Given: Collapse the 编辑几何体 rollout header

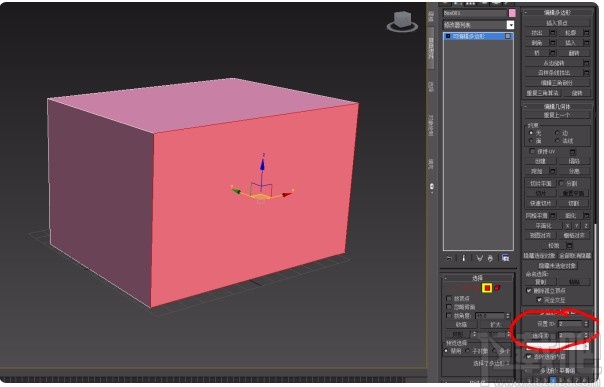Looking at the screenshot, I should click(557, 106).
